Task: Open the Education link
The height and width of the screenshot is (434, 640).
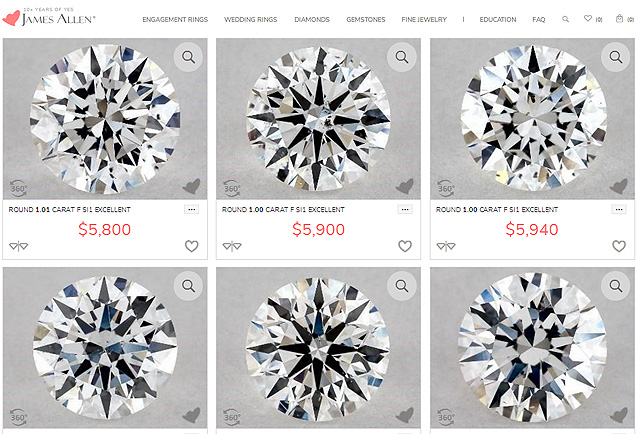Action: click(x=497, y=19)
